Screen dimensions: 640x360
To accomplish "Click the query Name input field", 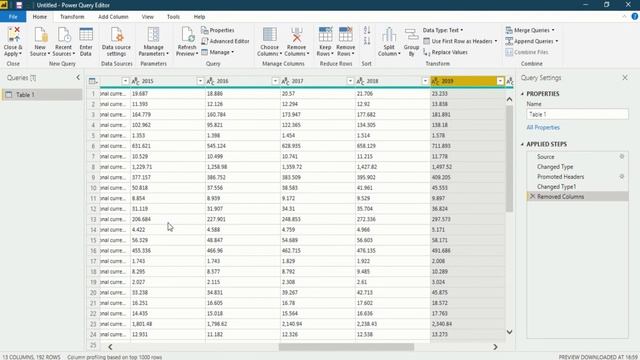I will [577, 114].
